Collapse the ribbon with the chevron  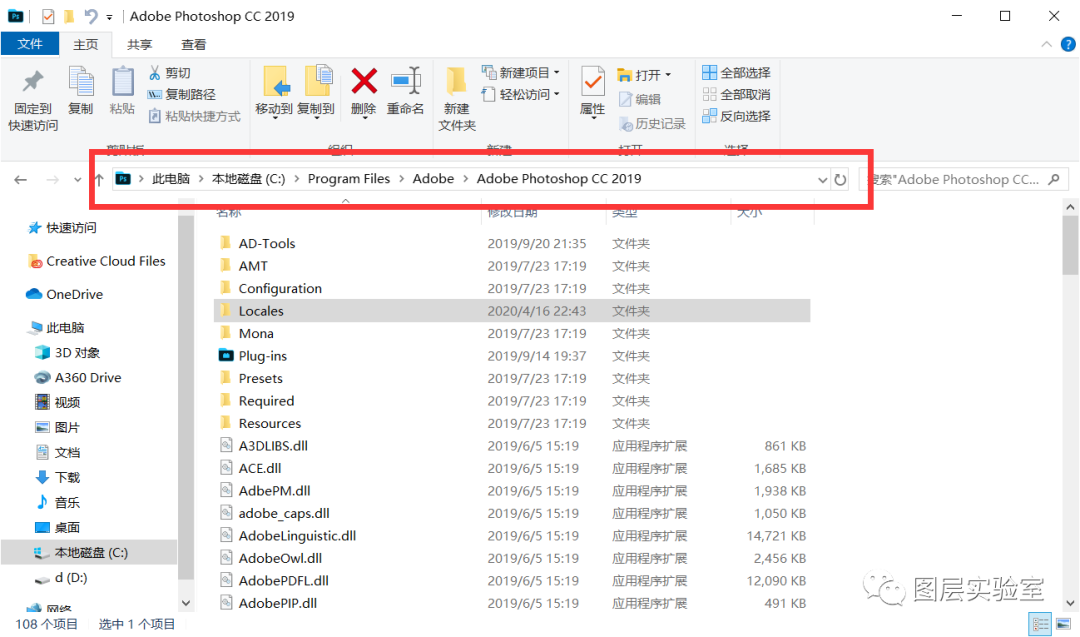(1046, 44)
